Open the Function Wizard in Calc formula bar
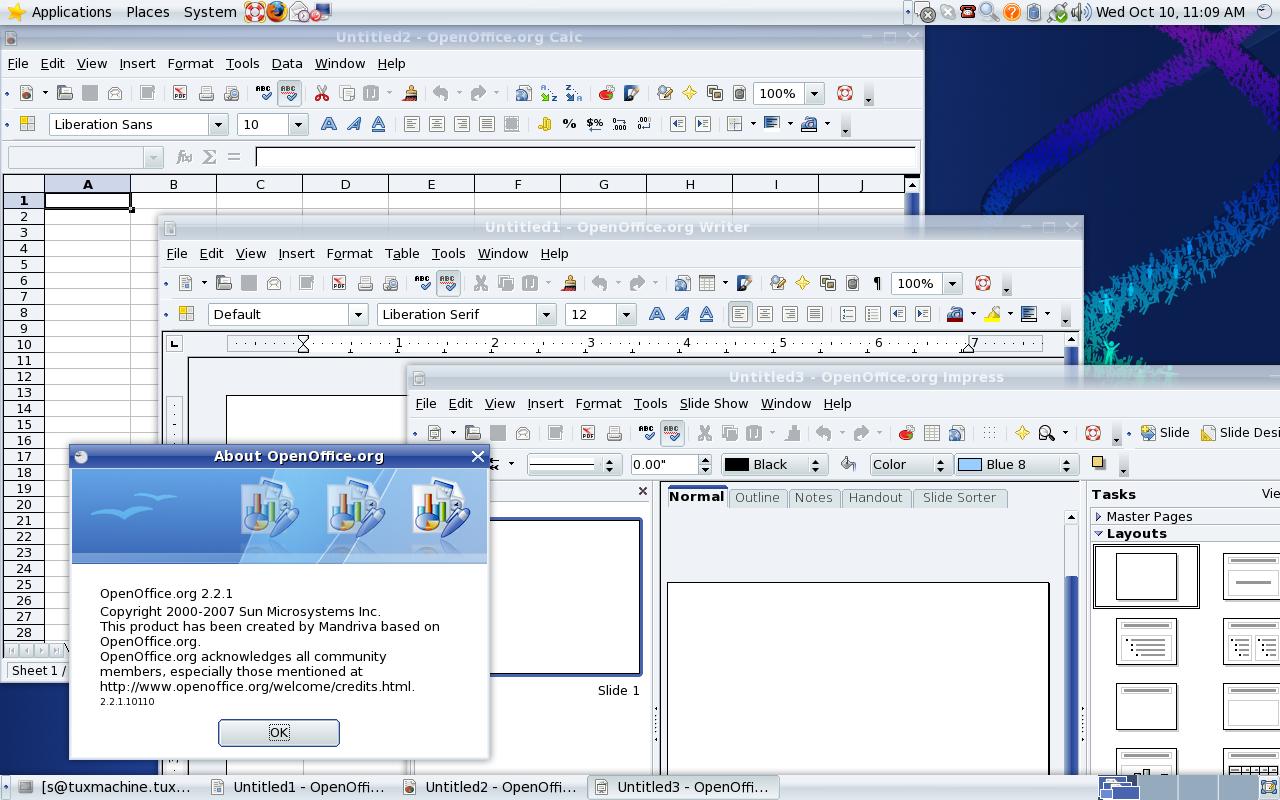The width and height of the screenshot is (1280, 800). (184, 157)
